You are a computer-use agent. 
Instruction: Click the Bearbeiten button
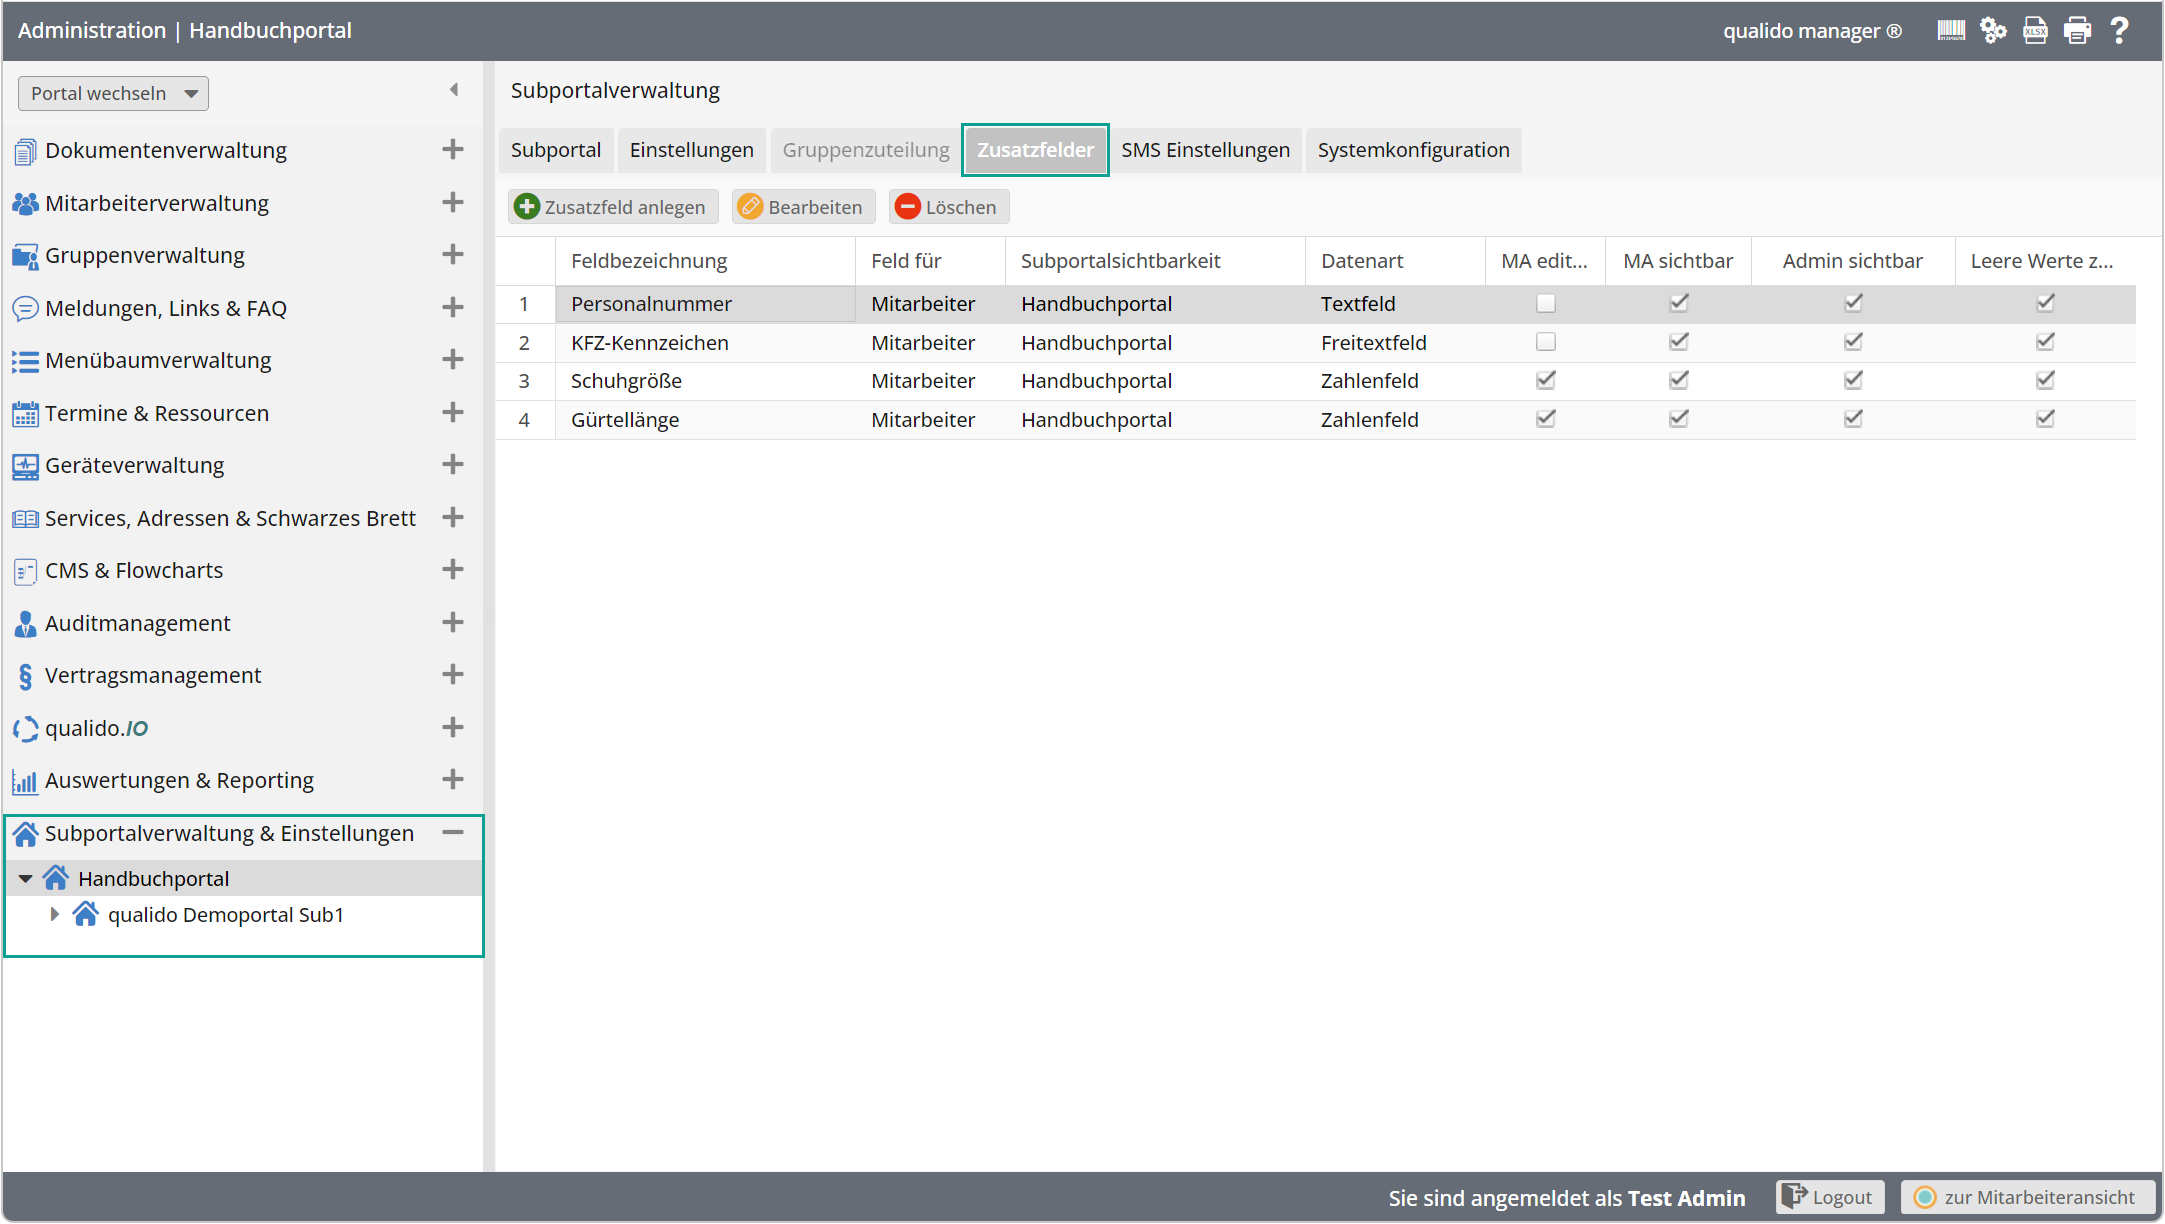[803, 207]
